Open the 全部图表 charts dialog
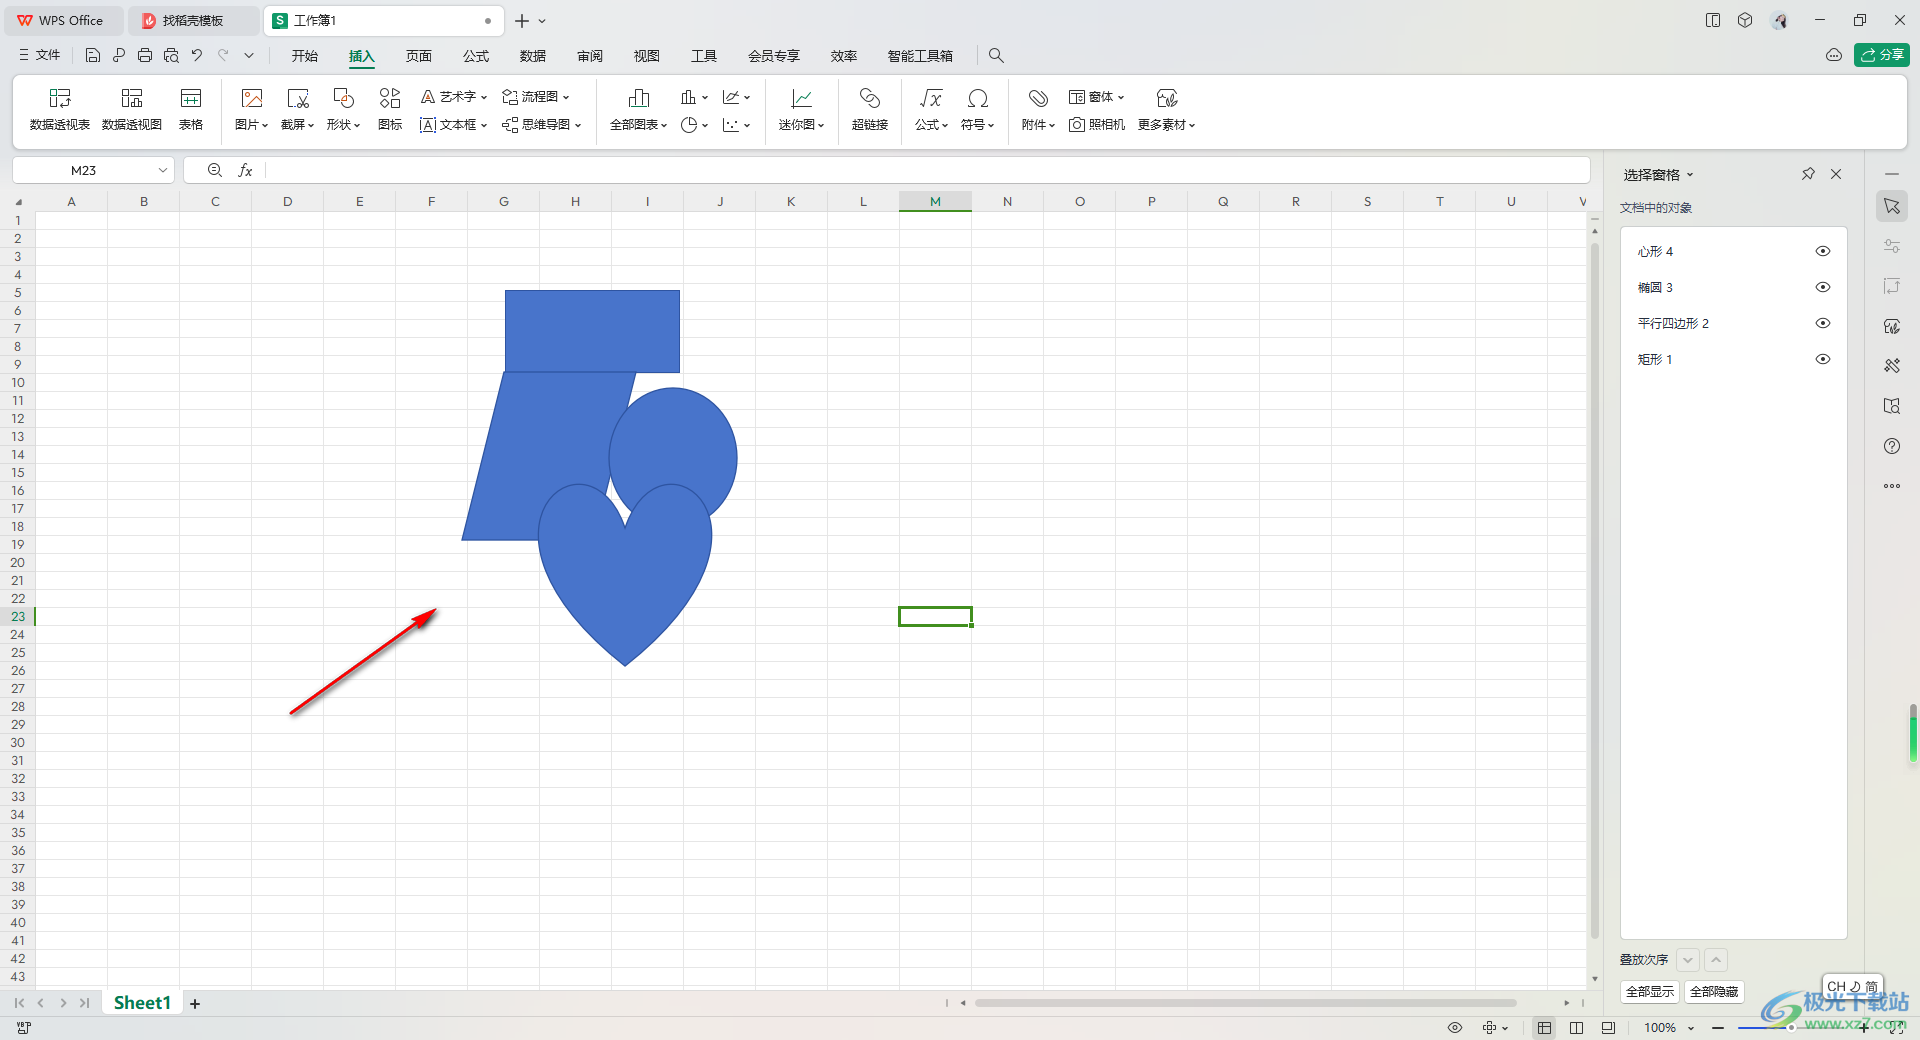This screenshot has width=1920, height=1040. pyautogui.click(x=638, y=110)
